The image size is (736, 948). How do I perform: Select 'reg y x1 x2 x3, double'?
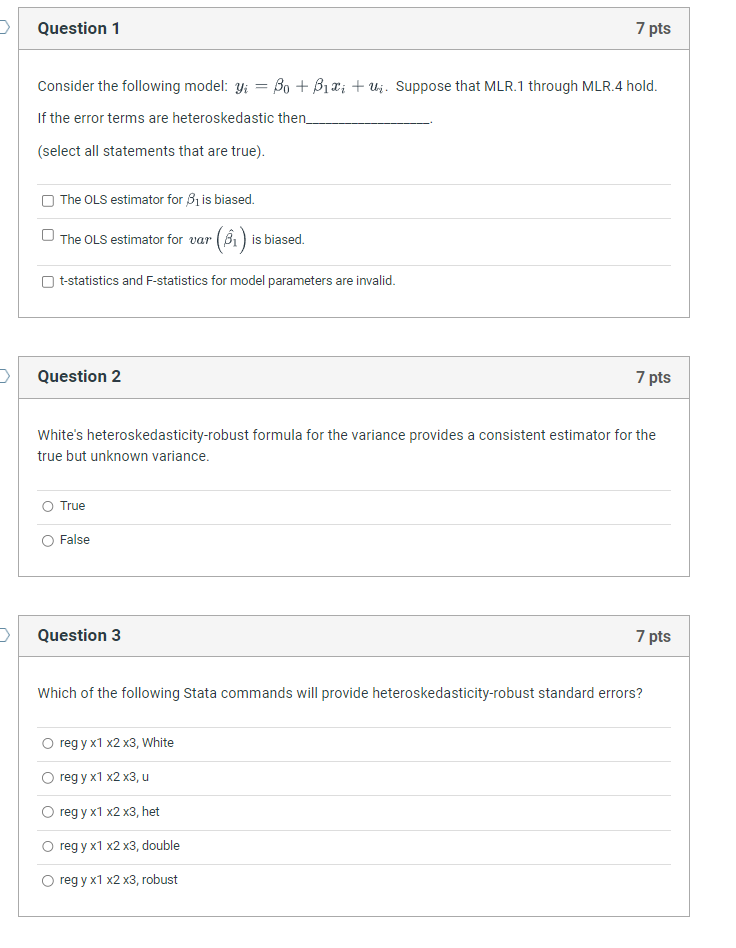48,846
